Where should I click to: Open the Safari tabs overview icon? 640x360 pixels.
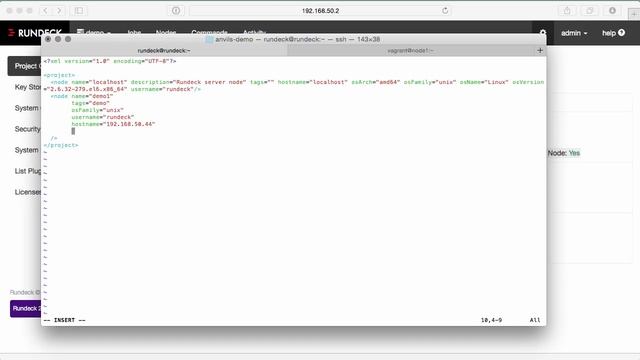[589, 11]
